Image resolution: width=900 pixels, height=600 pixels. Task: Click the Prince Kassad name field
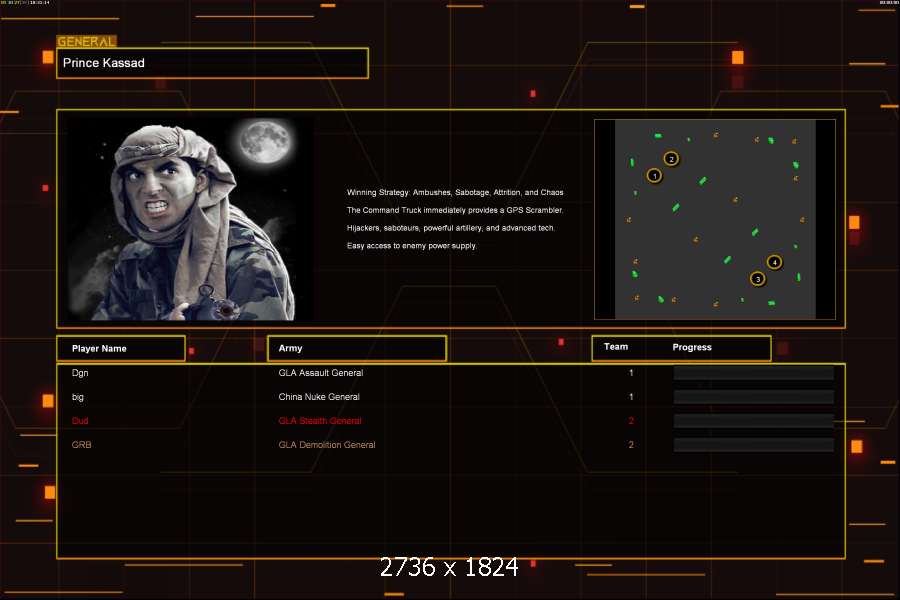click(x=212, y=63)
